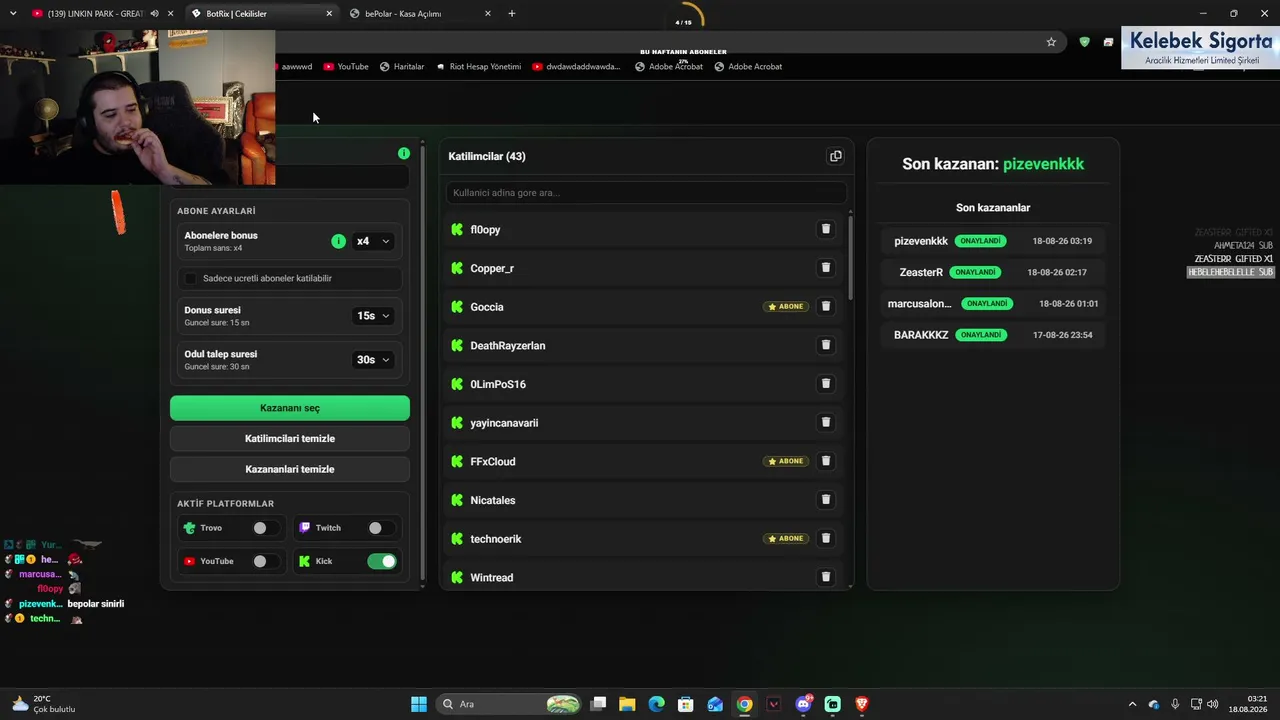Open new browser tab
This screenshot has width=1280, height=720.
click(512, 13)
